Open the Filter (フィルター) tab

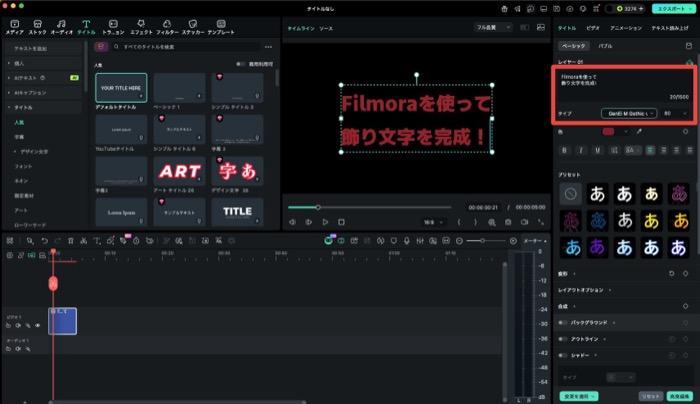(x=167, y=27)
